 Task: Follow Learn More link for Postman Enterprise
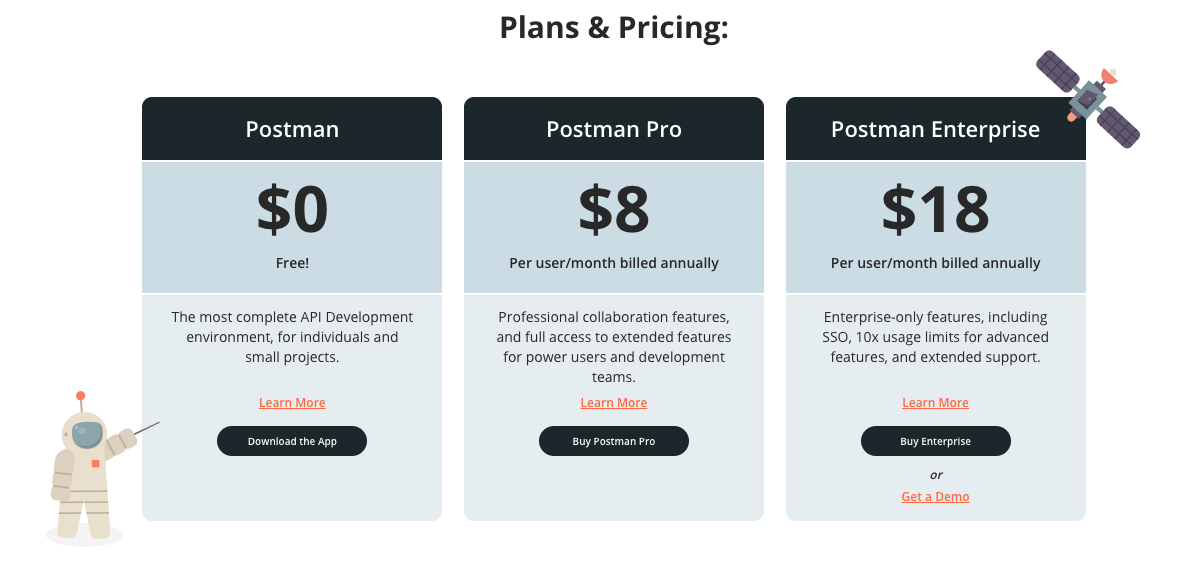(x=935, y=403)
